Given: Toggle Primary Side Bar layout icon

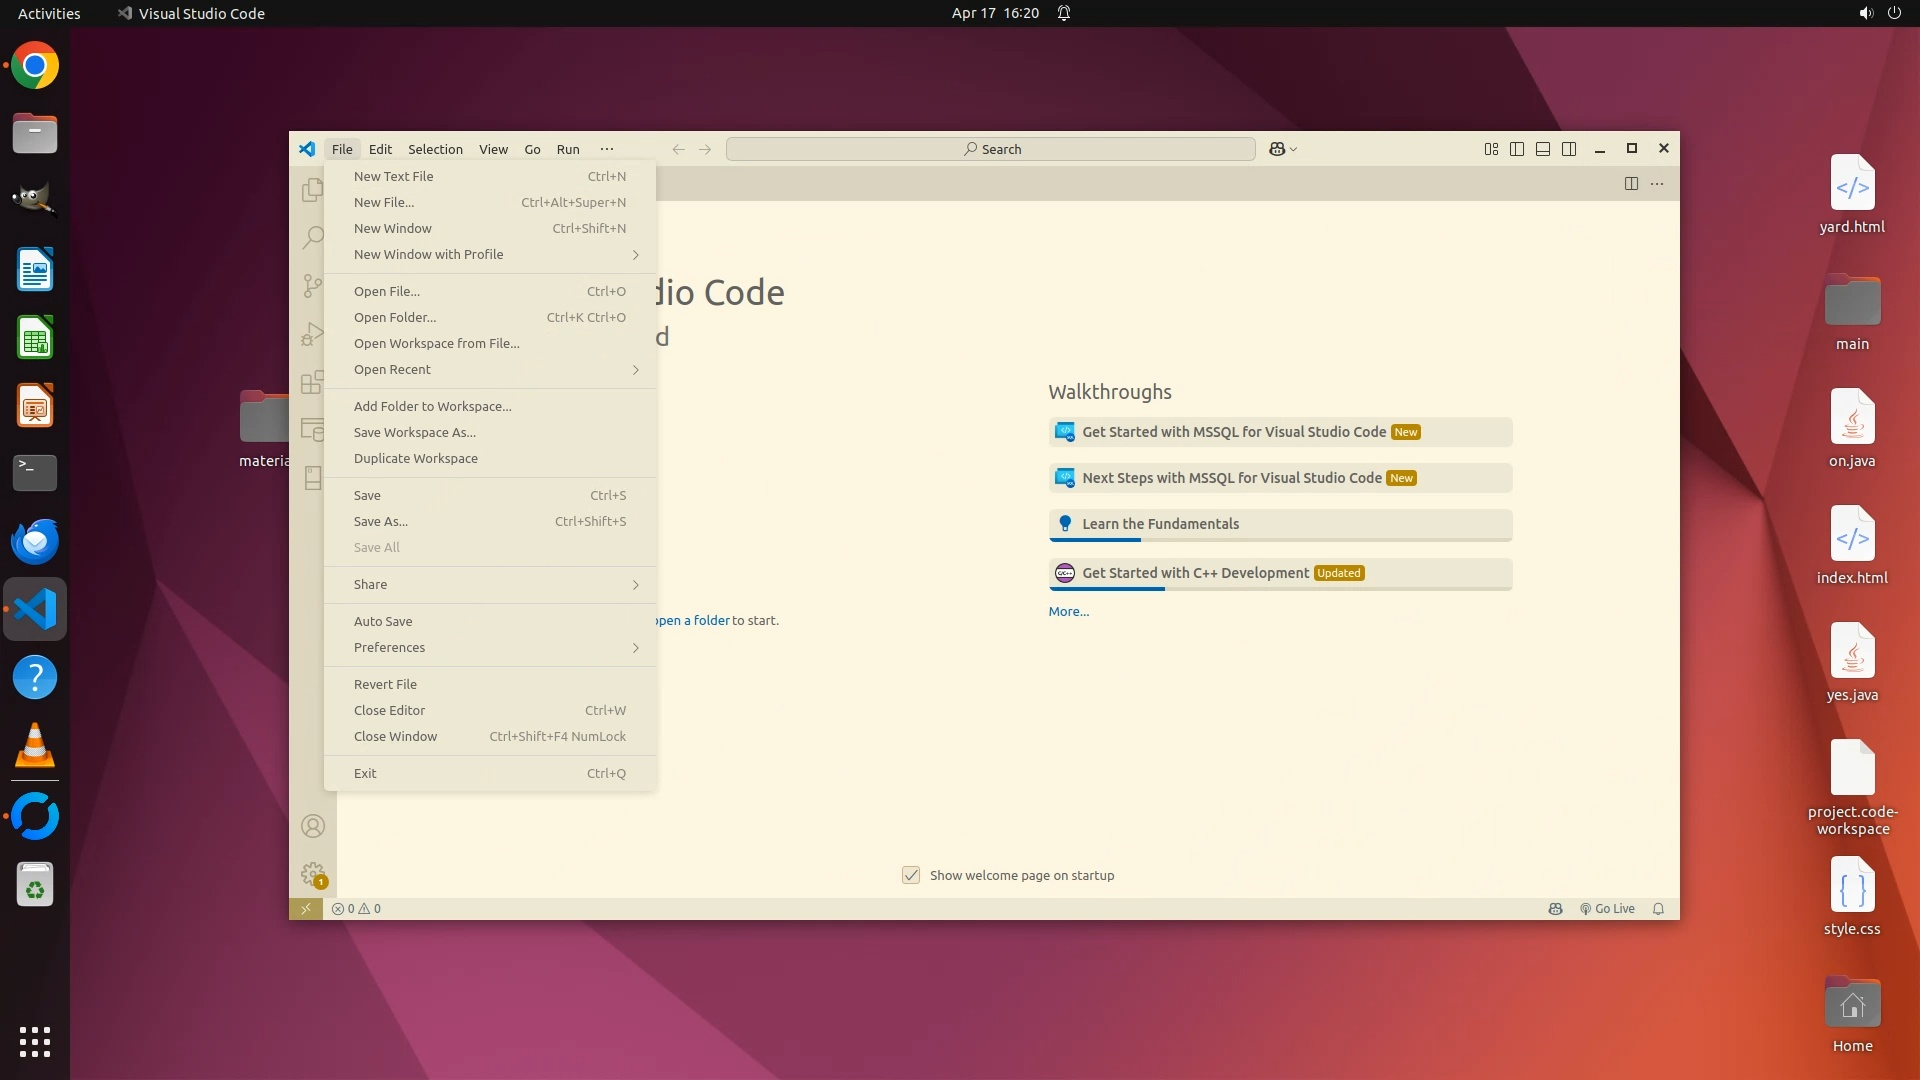Looking at the screenshot, I should click(1517, 149).
